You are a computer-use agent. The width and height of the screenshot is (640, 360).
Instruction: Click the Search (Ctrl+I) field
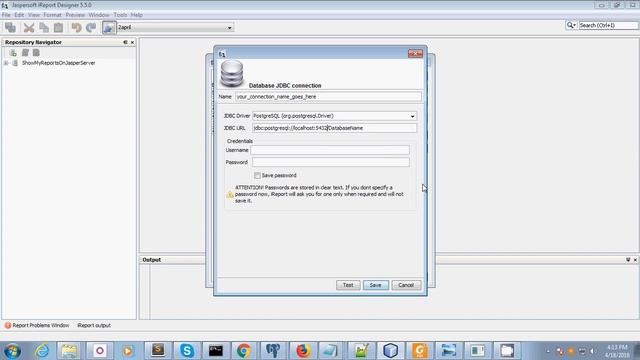tap(608, 25)
